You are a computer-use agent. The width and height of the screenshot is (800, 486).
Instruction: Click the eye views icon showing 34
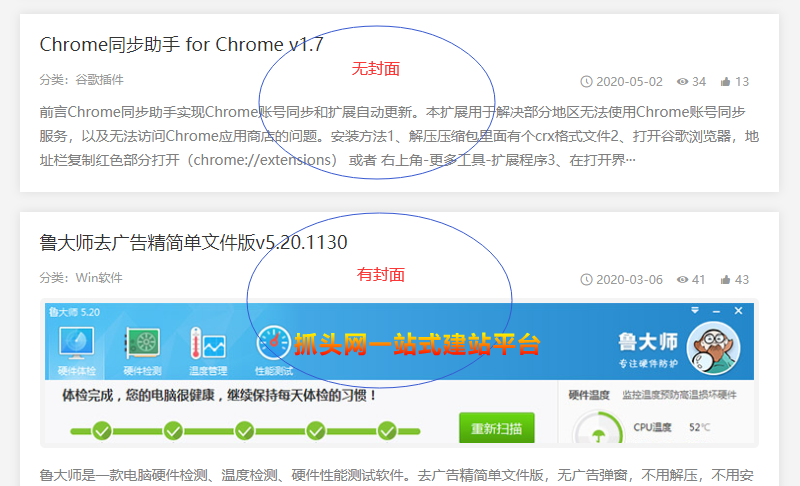682,82
